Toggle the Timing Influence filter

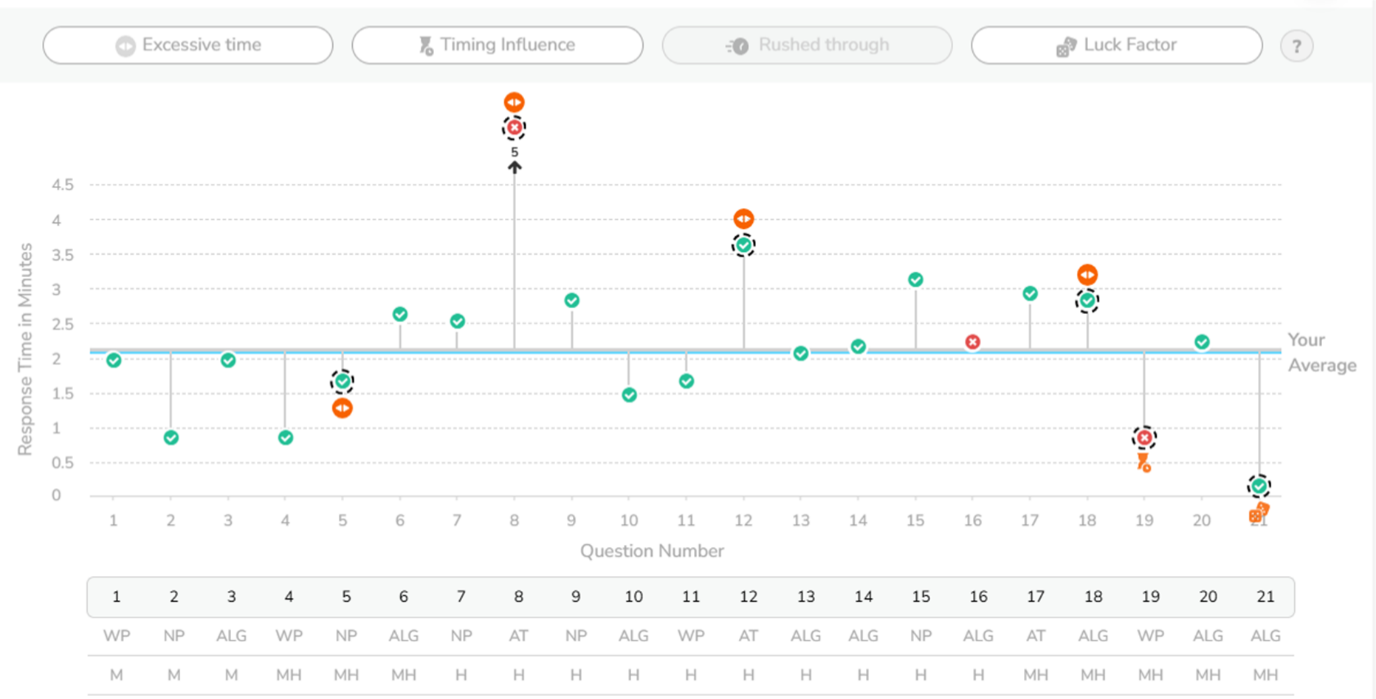pos(497,45)
